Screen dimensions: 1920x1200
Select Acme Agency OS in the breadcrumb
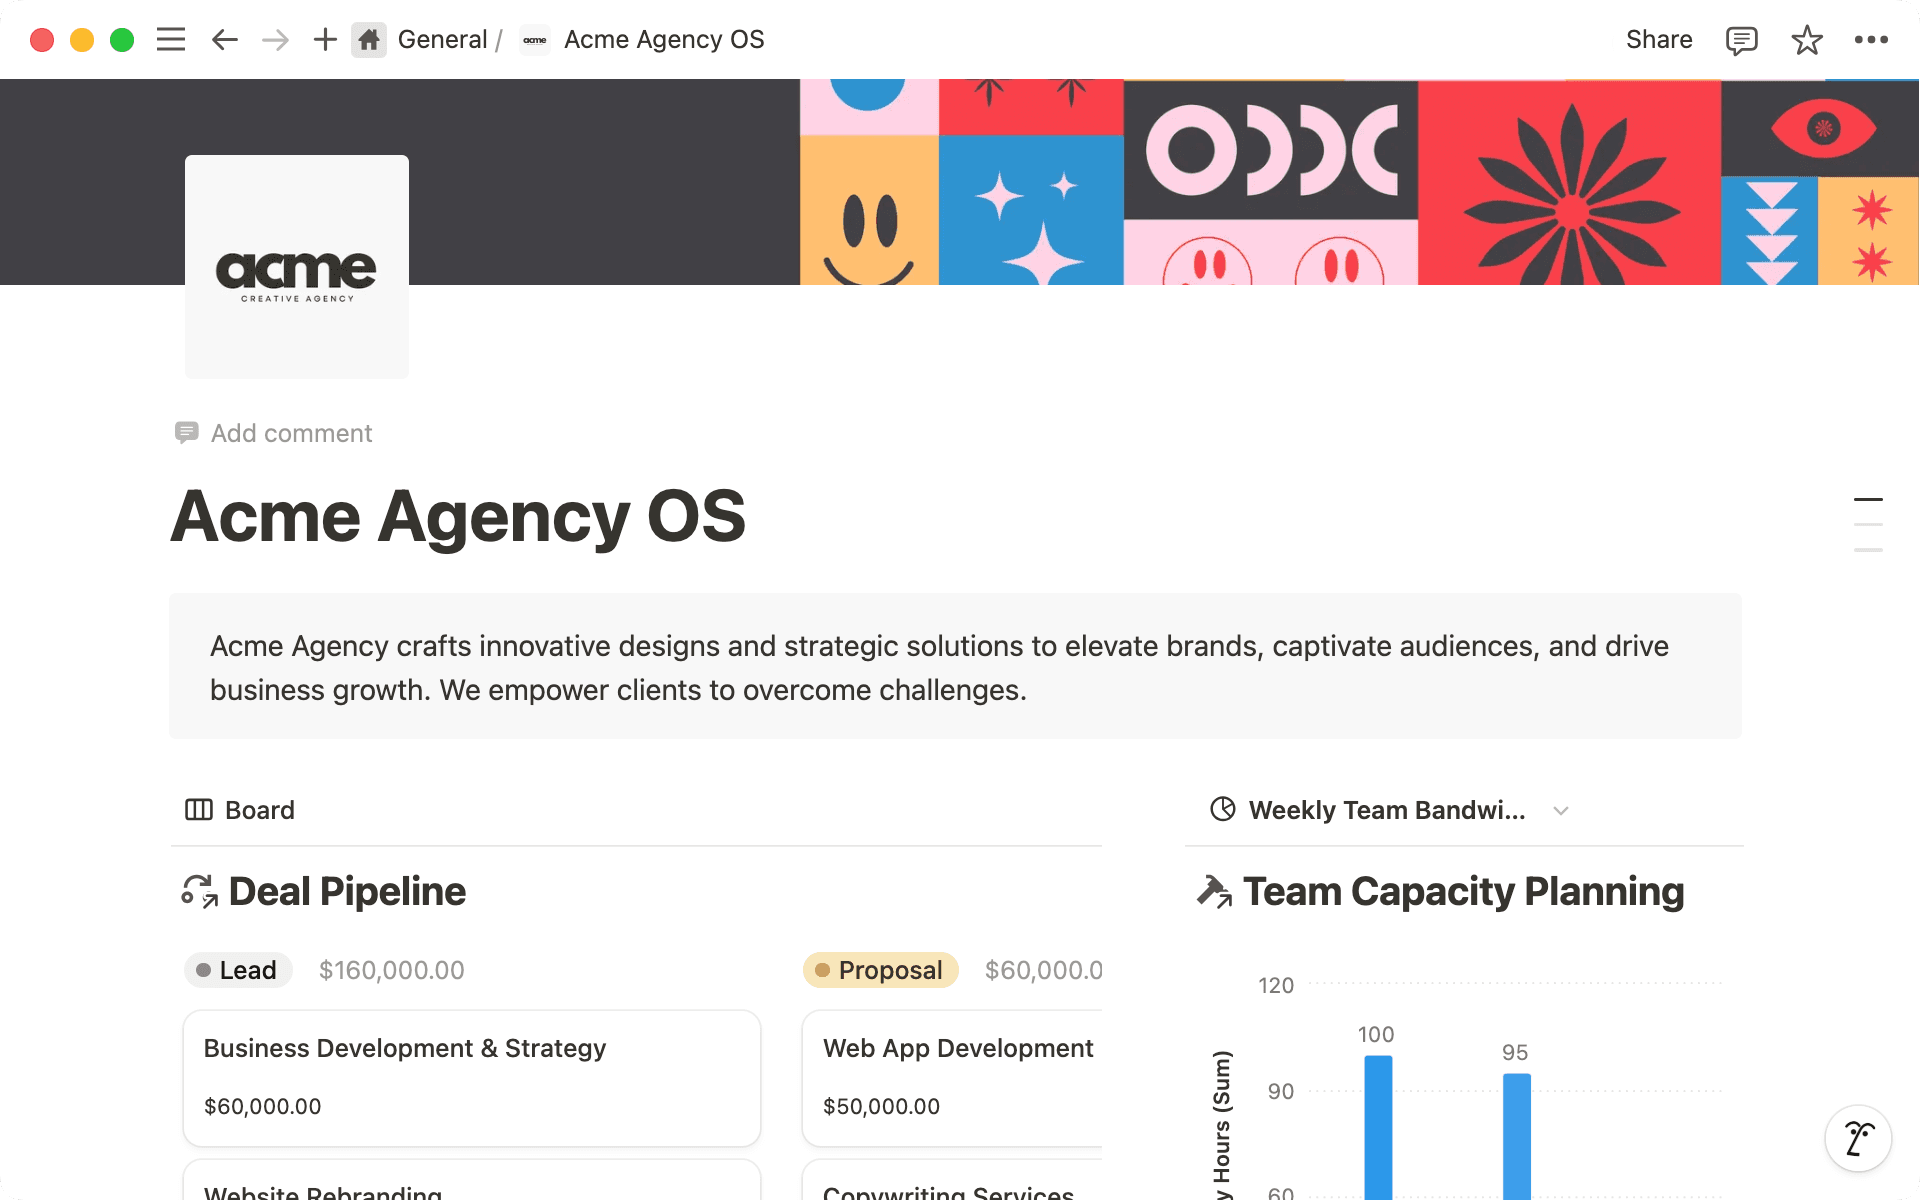pos(664,39)
